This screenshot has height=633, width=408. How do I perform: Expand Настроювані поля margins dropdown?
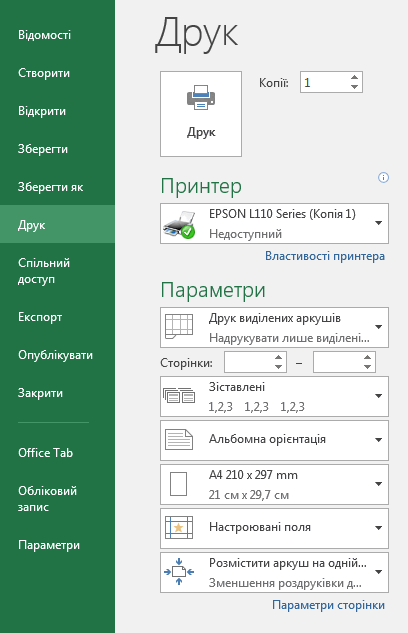coord(274,528)
